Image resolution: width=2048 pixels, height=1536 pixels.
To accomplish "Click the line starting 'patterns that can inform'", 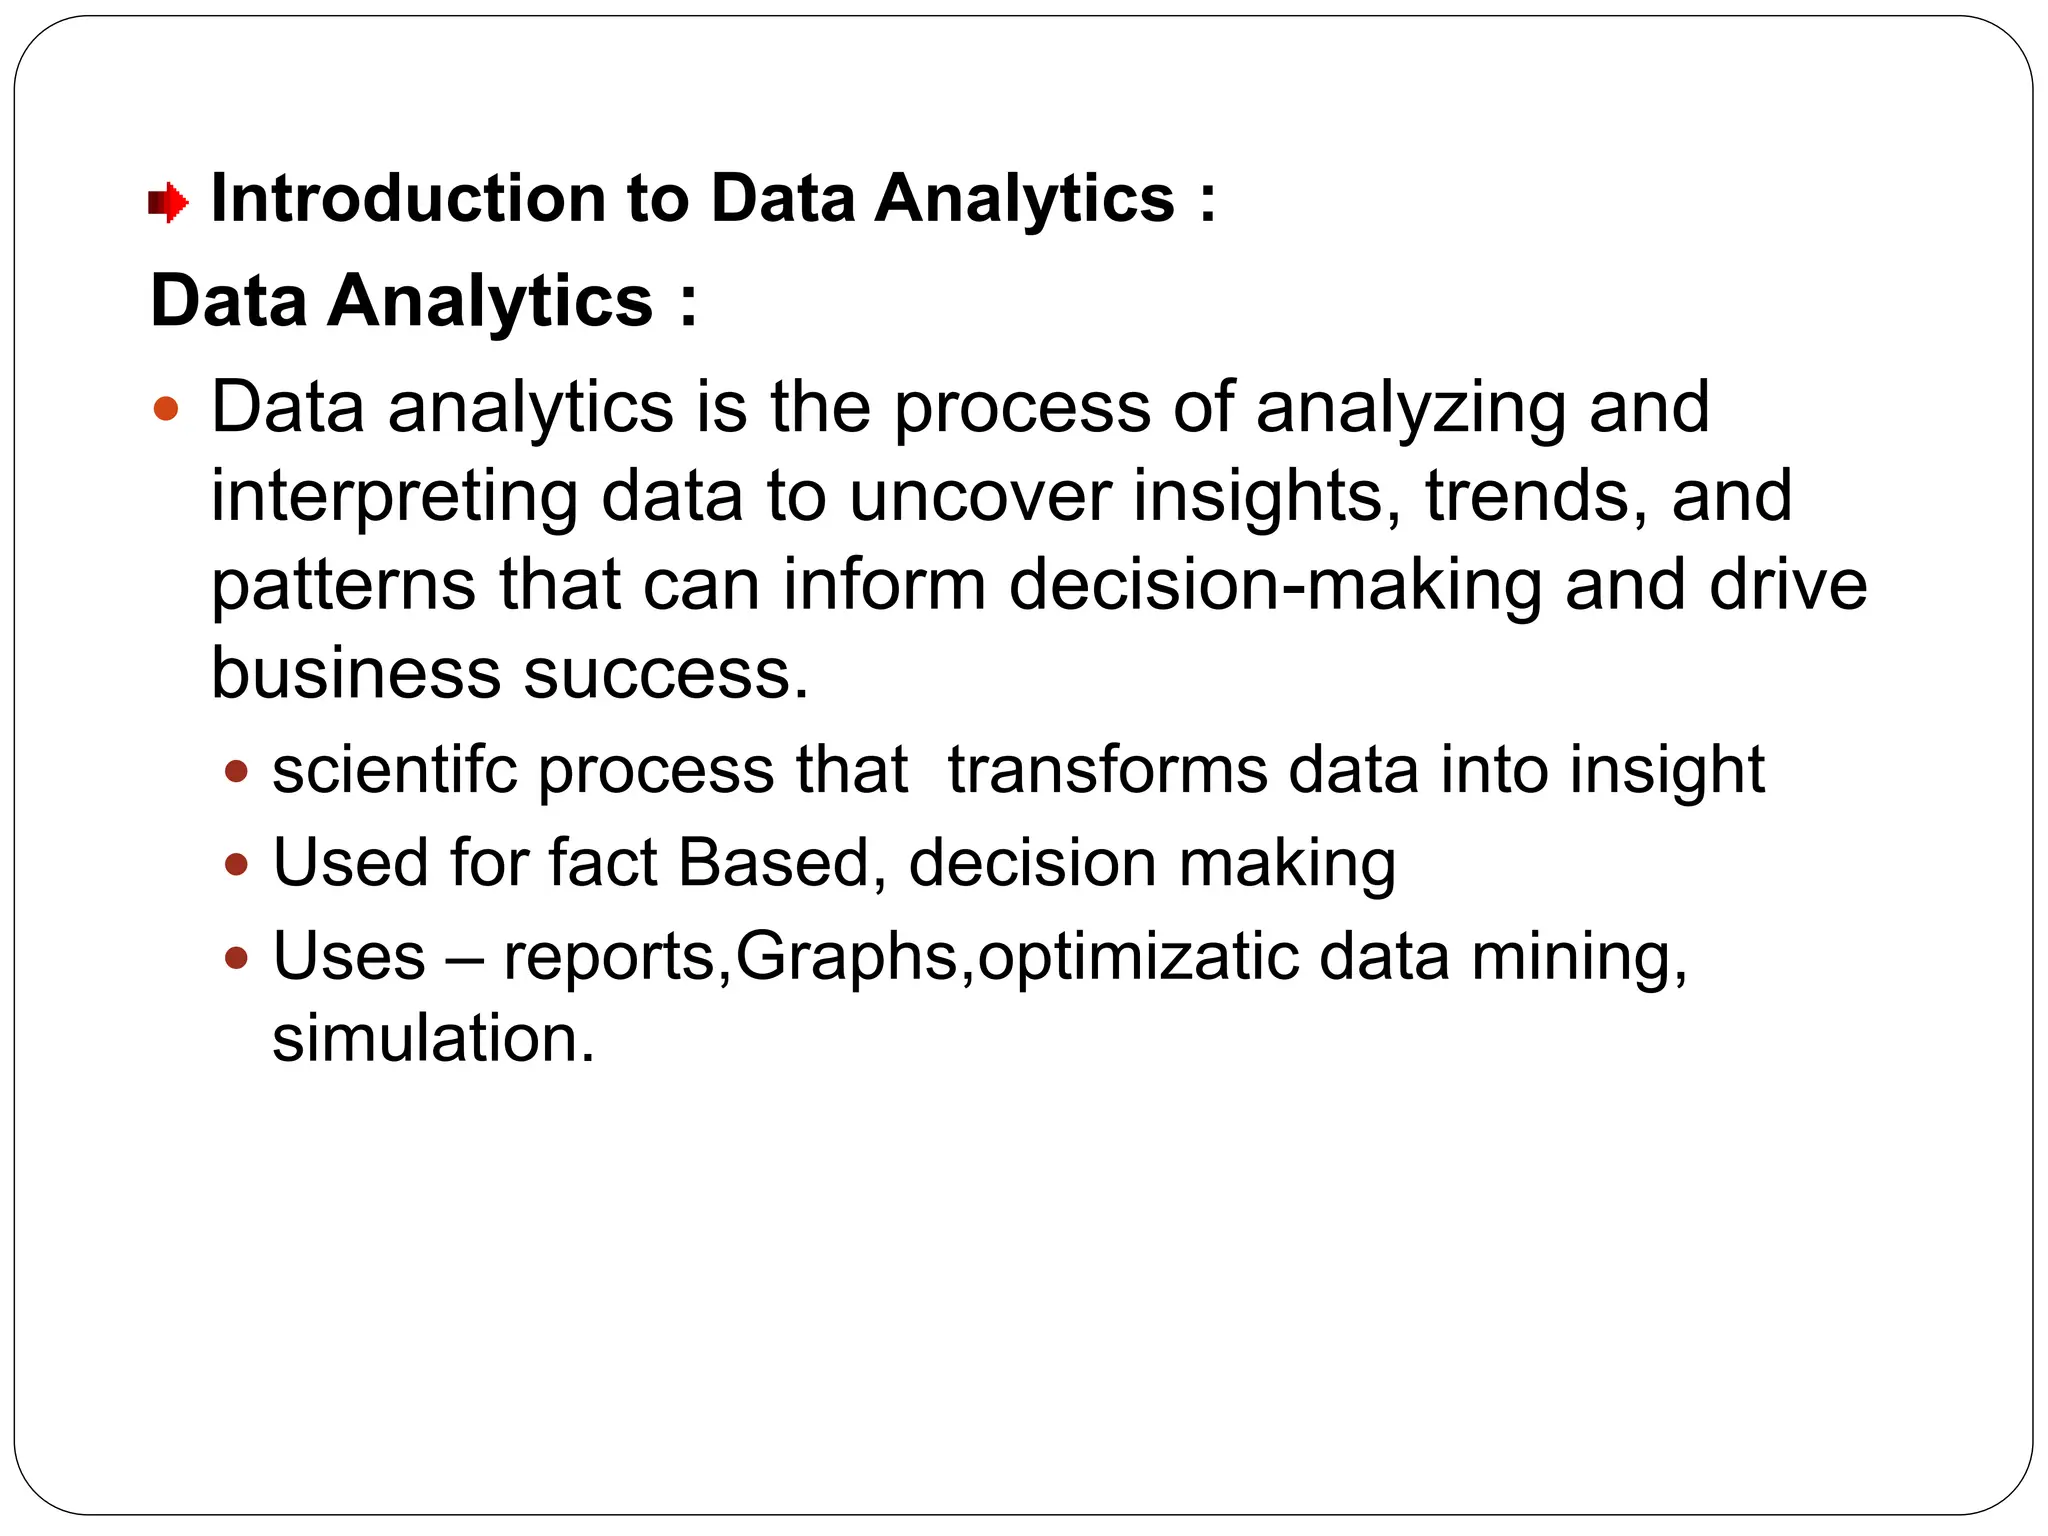I will pyautogui.click(x=1039, y=586).
